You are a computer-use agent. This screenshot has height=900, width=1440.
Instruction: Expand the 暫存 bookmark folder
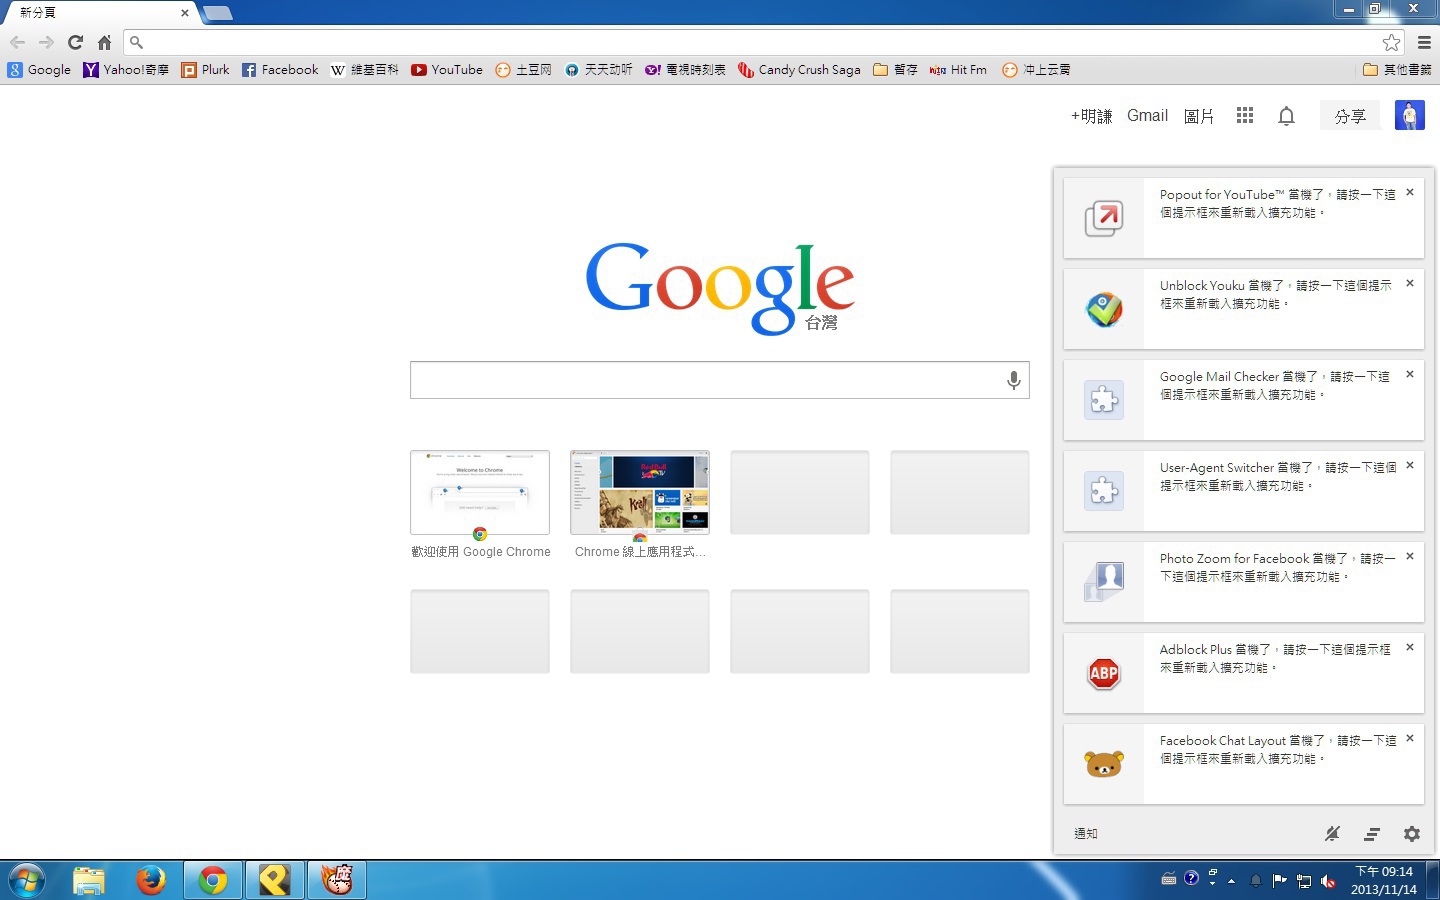(895, 70)
